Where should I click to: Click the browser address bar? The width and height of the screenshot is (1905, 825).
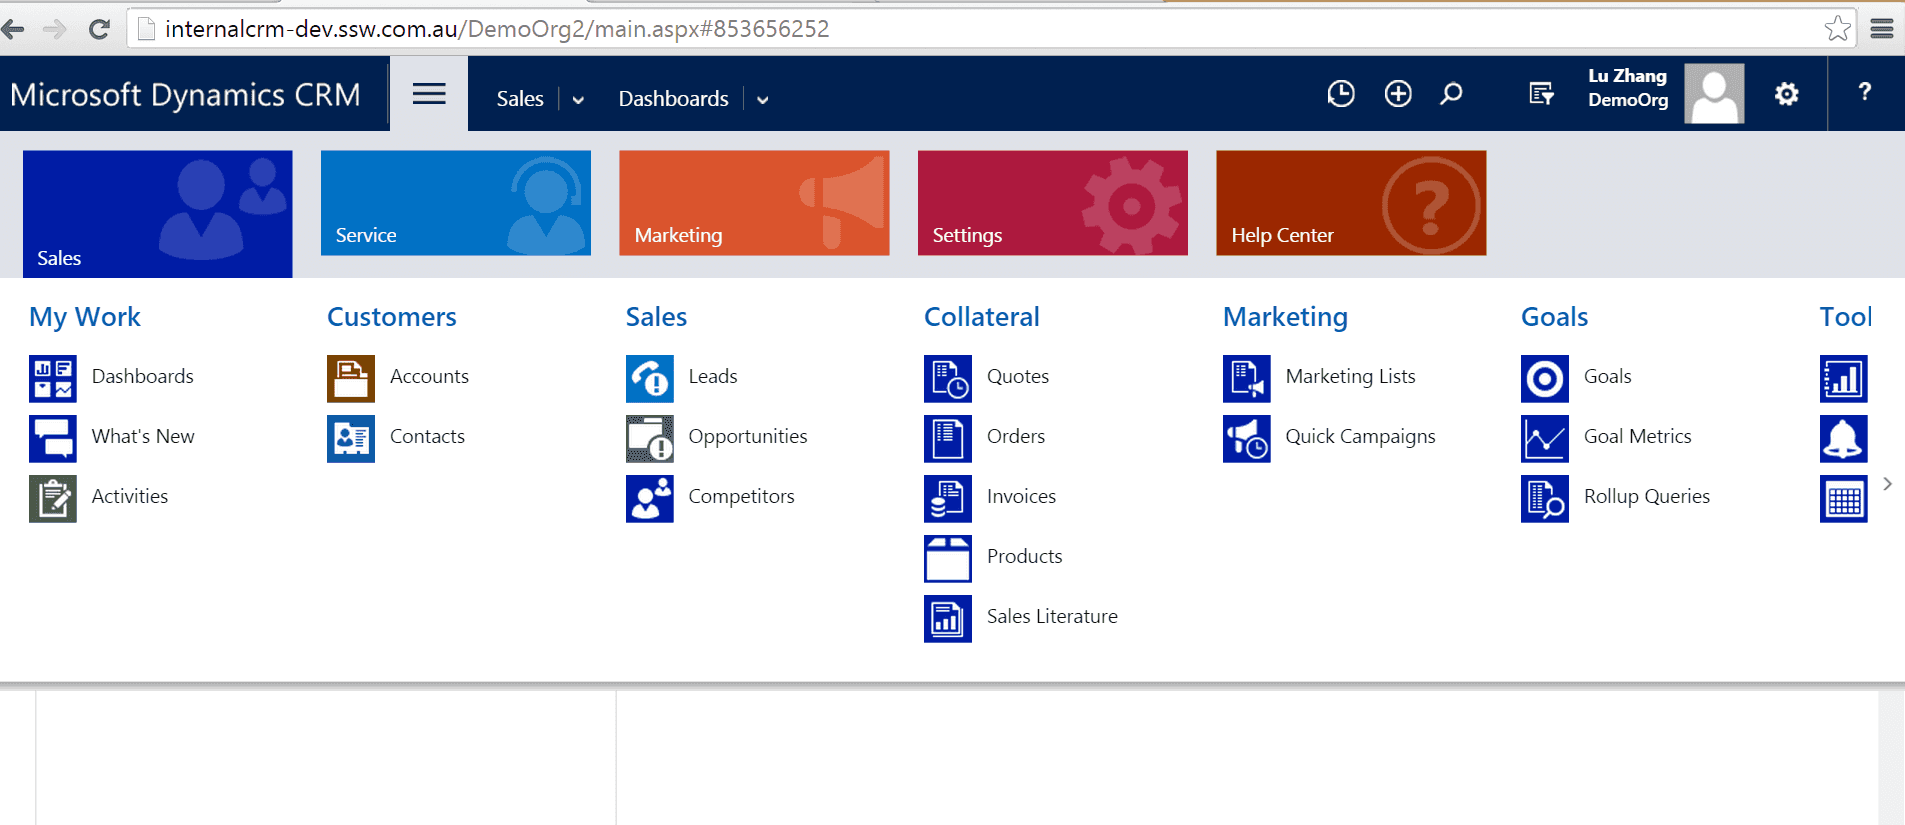(980, 29)
